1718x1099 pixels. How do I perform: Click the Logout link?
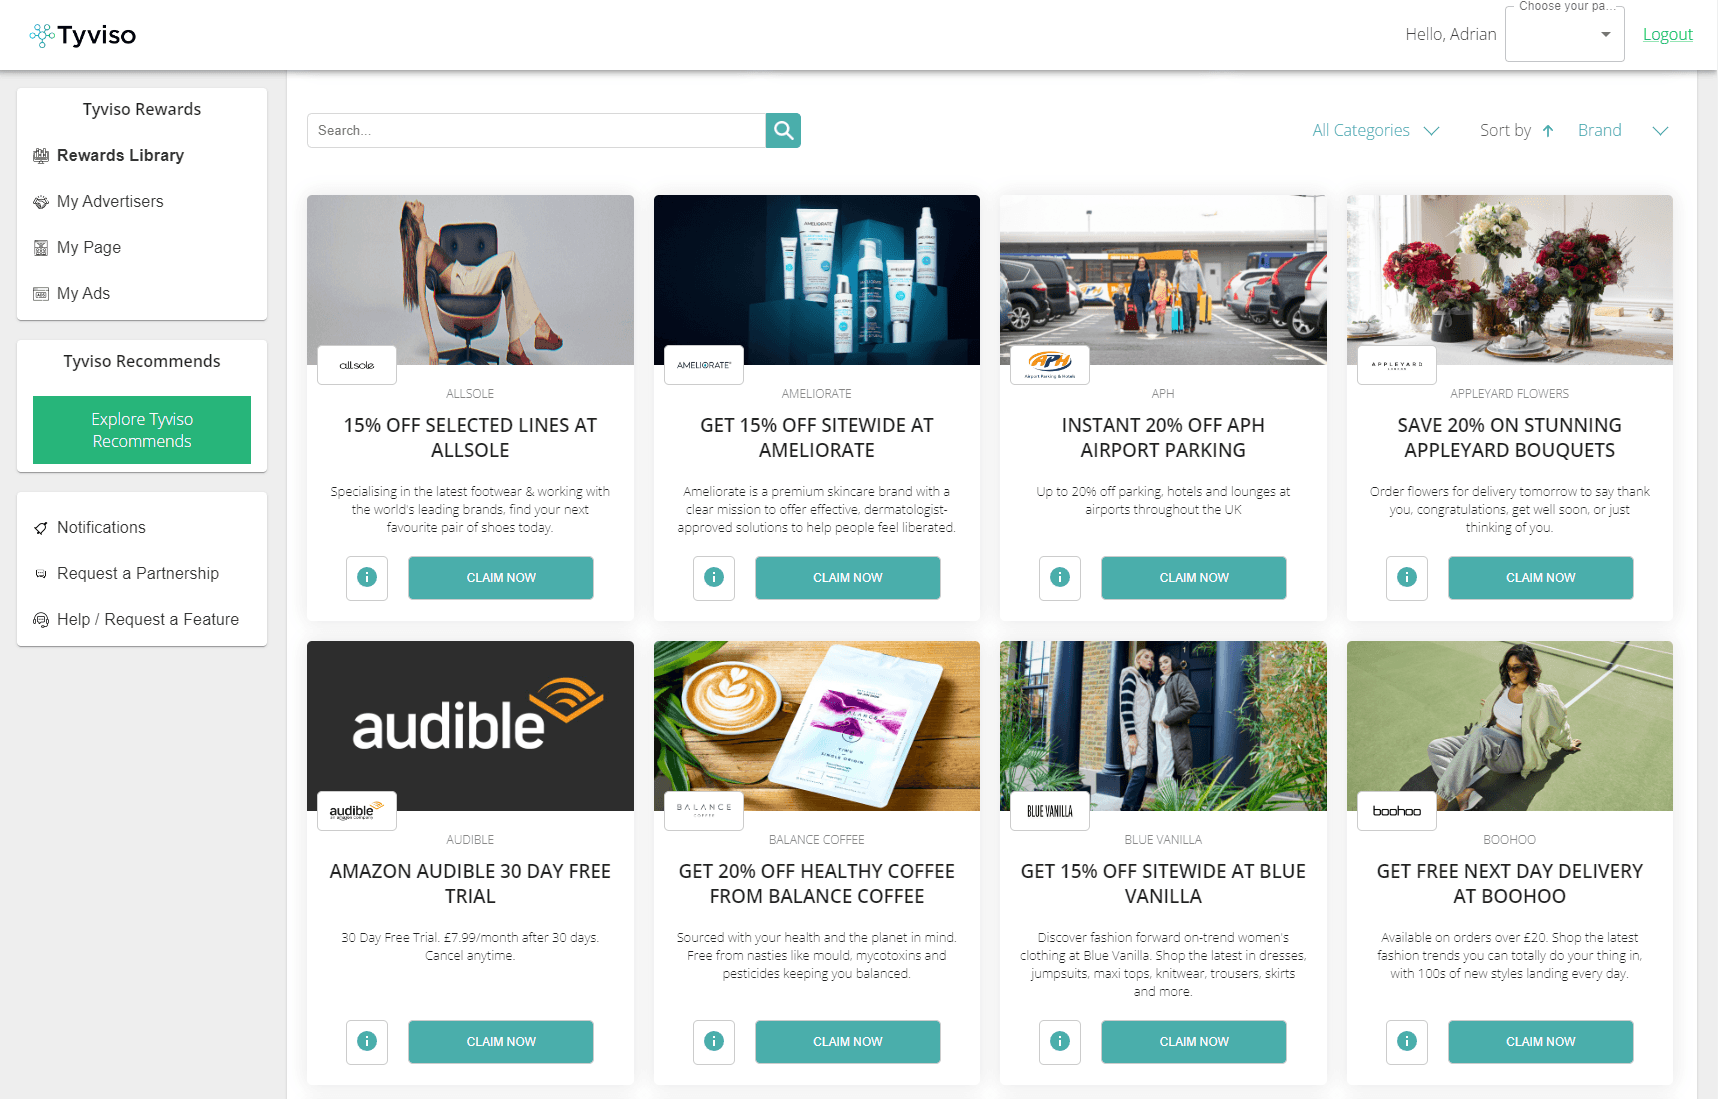[1668, 35]
